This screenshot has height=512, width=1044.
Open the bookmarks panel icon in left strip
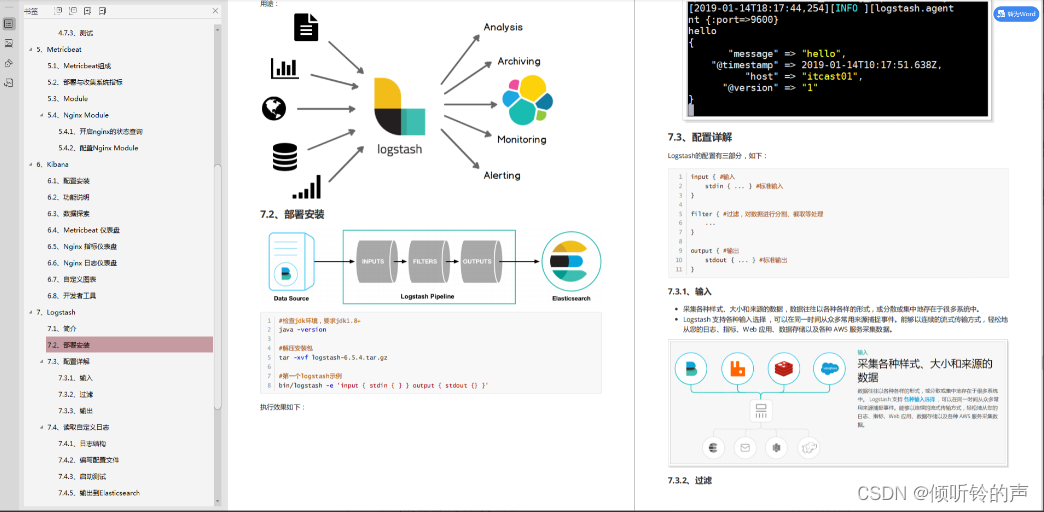coord(9,24)
